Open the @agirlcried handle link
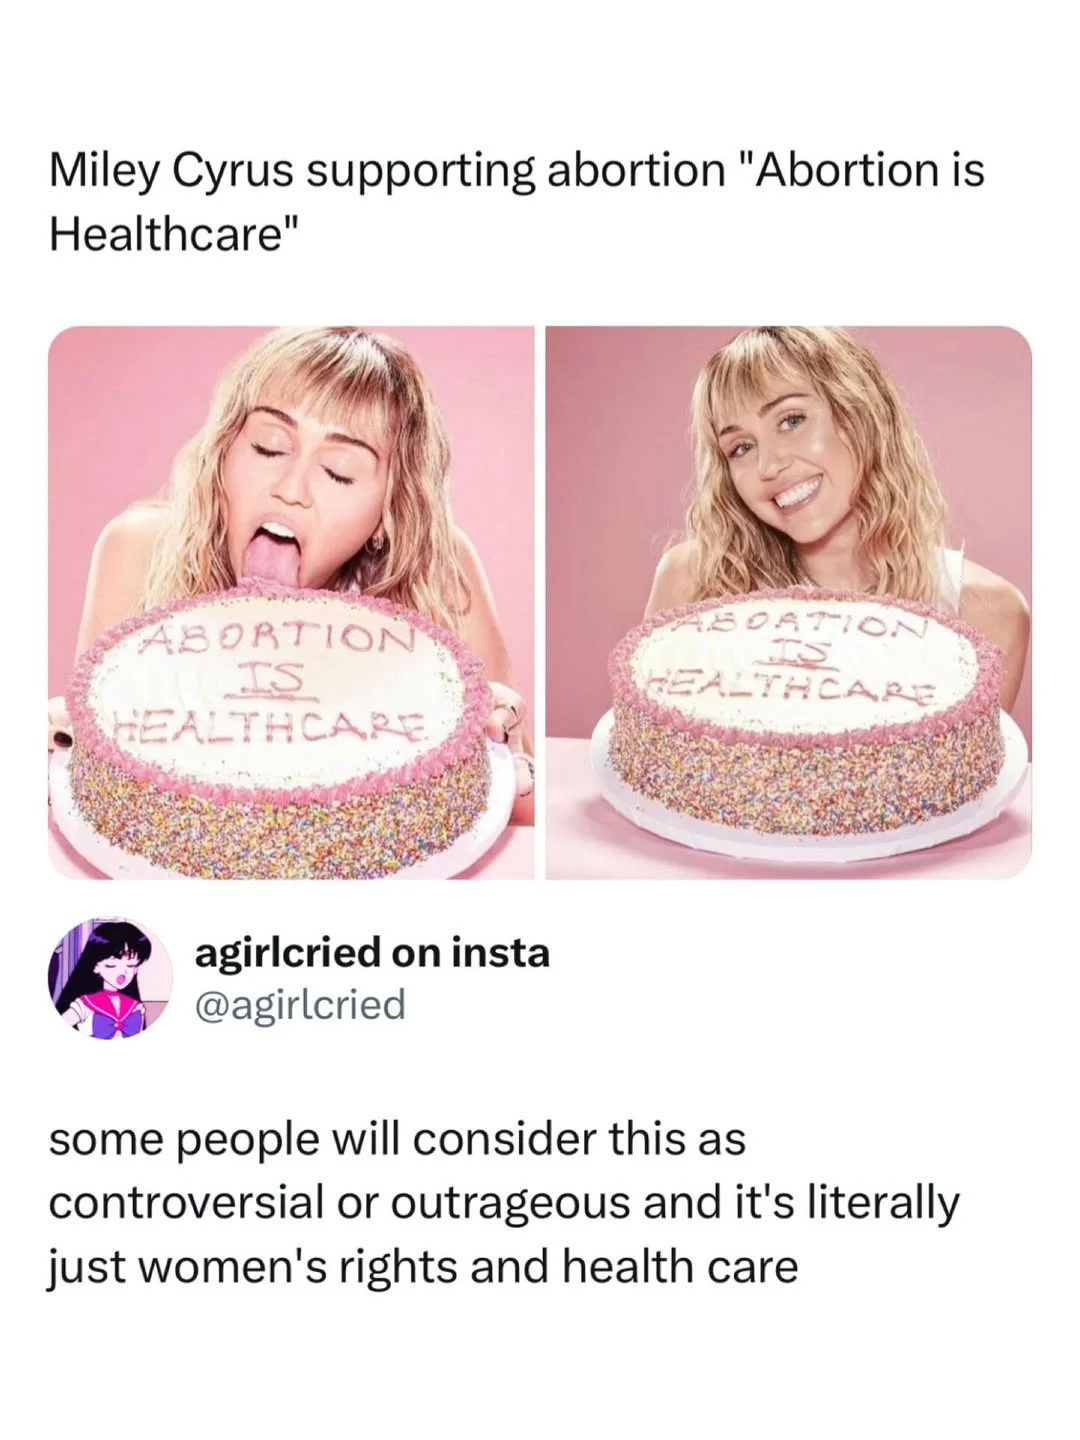This screenshot has width=1080, height=1440. tap(300, 1004)
